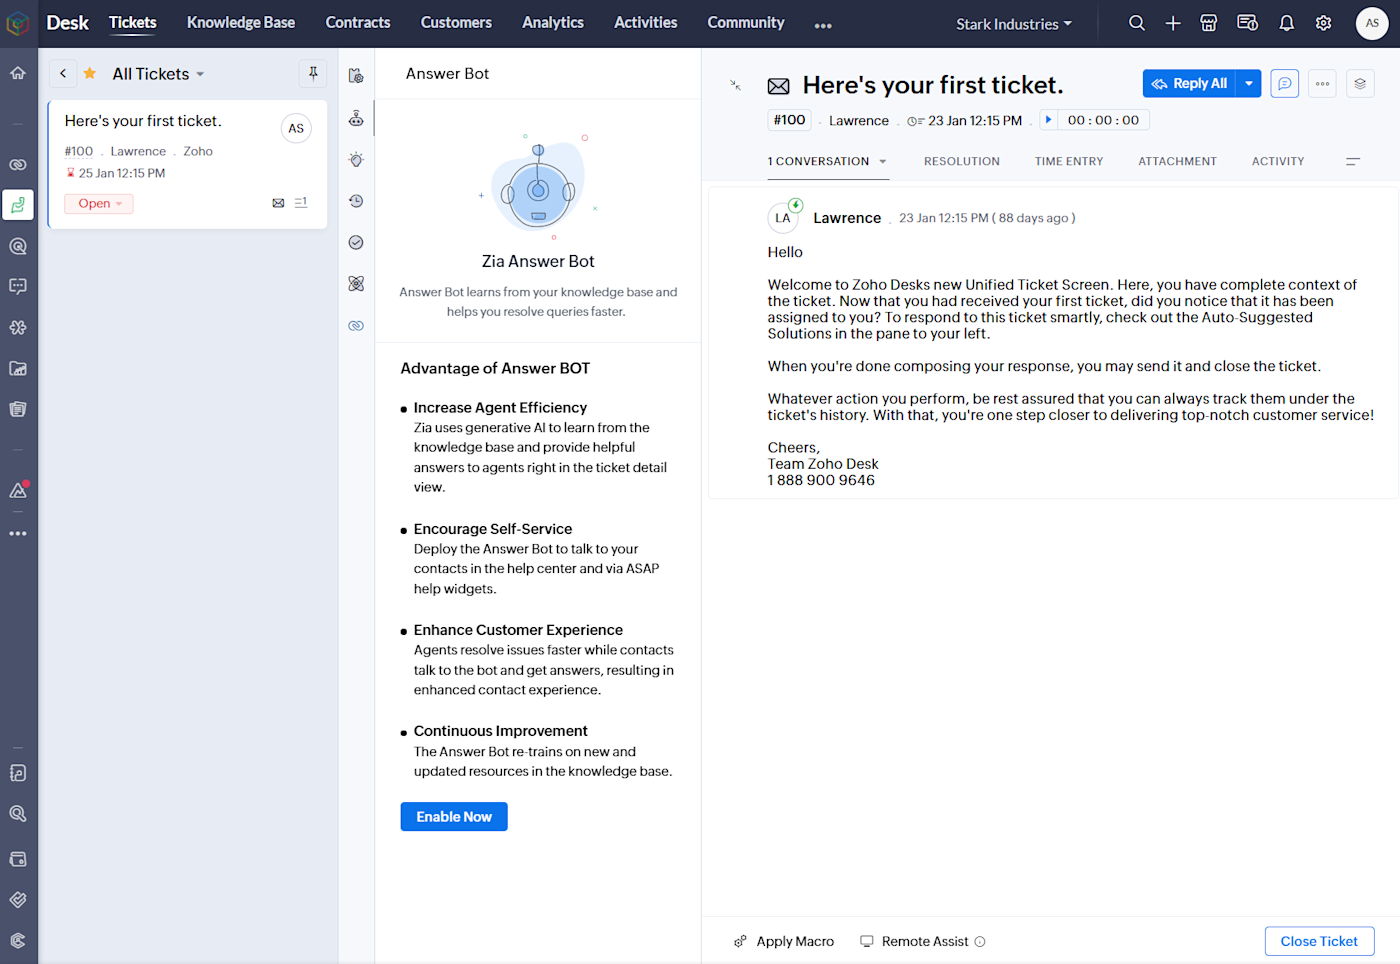This screenshot has width=1400, height=964.
Task: Open global search magnifier in top bar
Action: 1137,23
